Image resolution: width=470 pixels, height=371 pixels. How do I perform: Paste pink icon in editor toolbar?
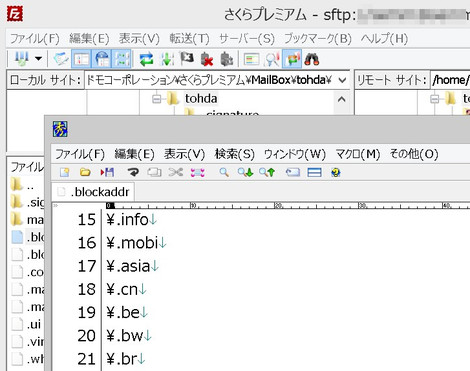point(197,172)
